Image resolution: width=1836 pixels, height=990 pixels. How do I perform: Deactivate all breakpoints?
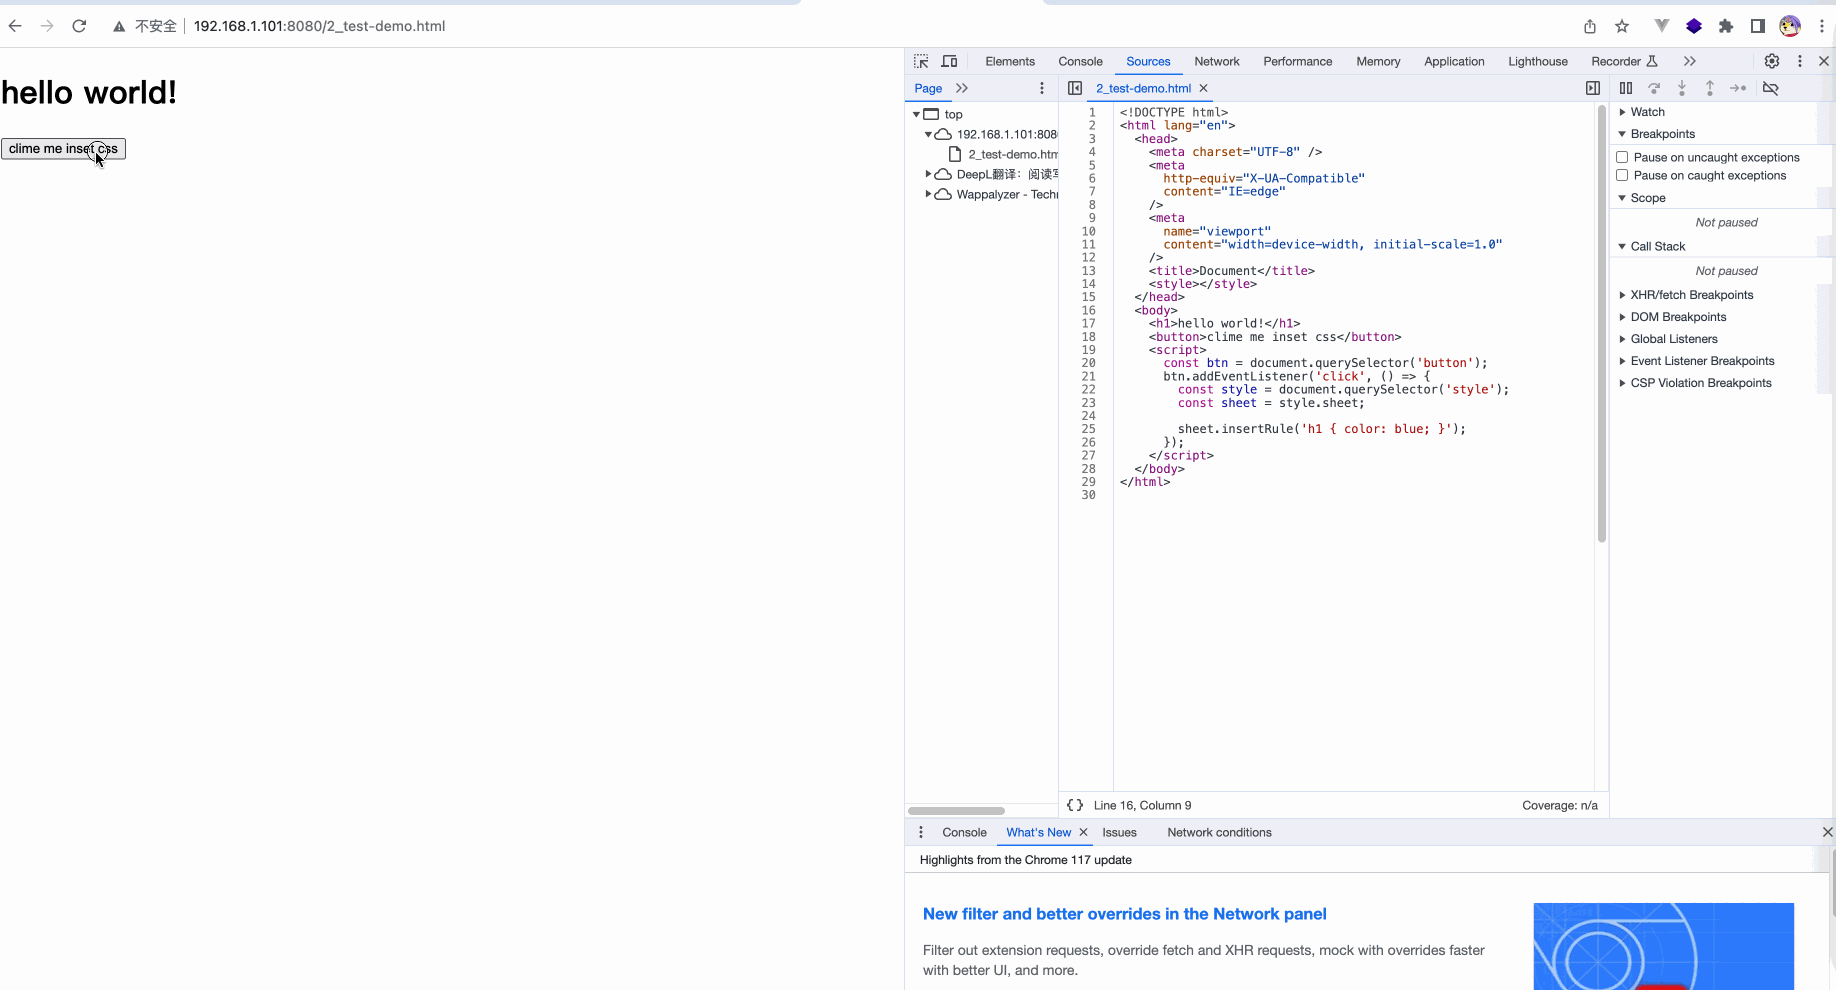[x=1772, y=88]
